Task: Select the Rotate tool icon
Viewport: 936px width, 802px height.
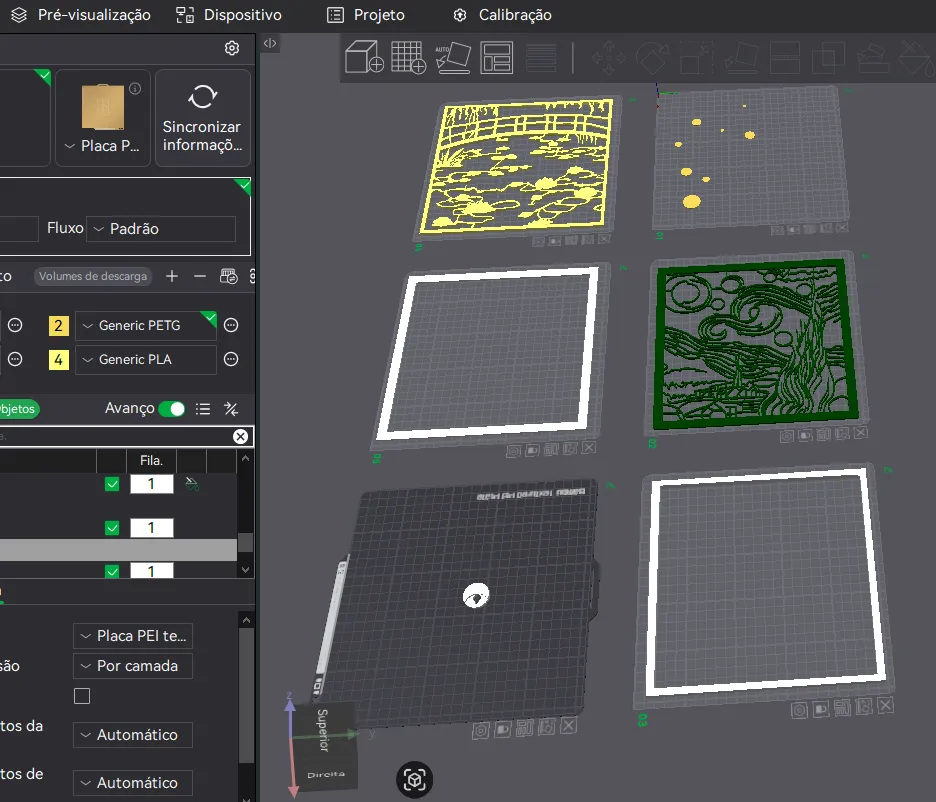Action: (652, 58)
